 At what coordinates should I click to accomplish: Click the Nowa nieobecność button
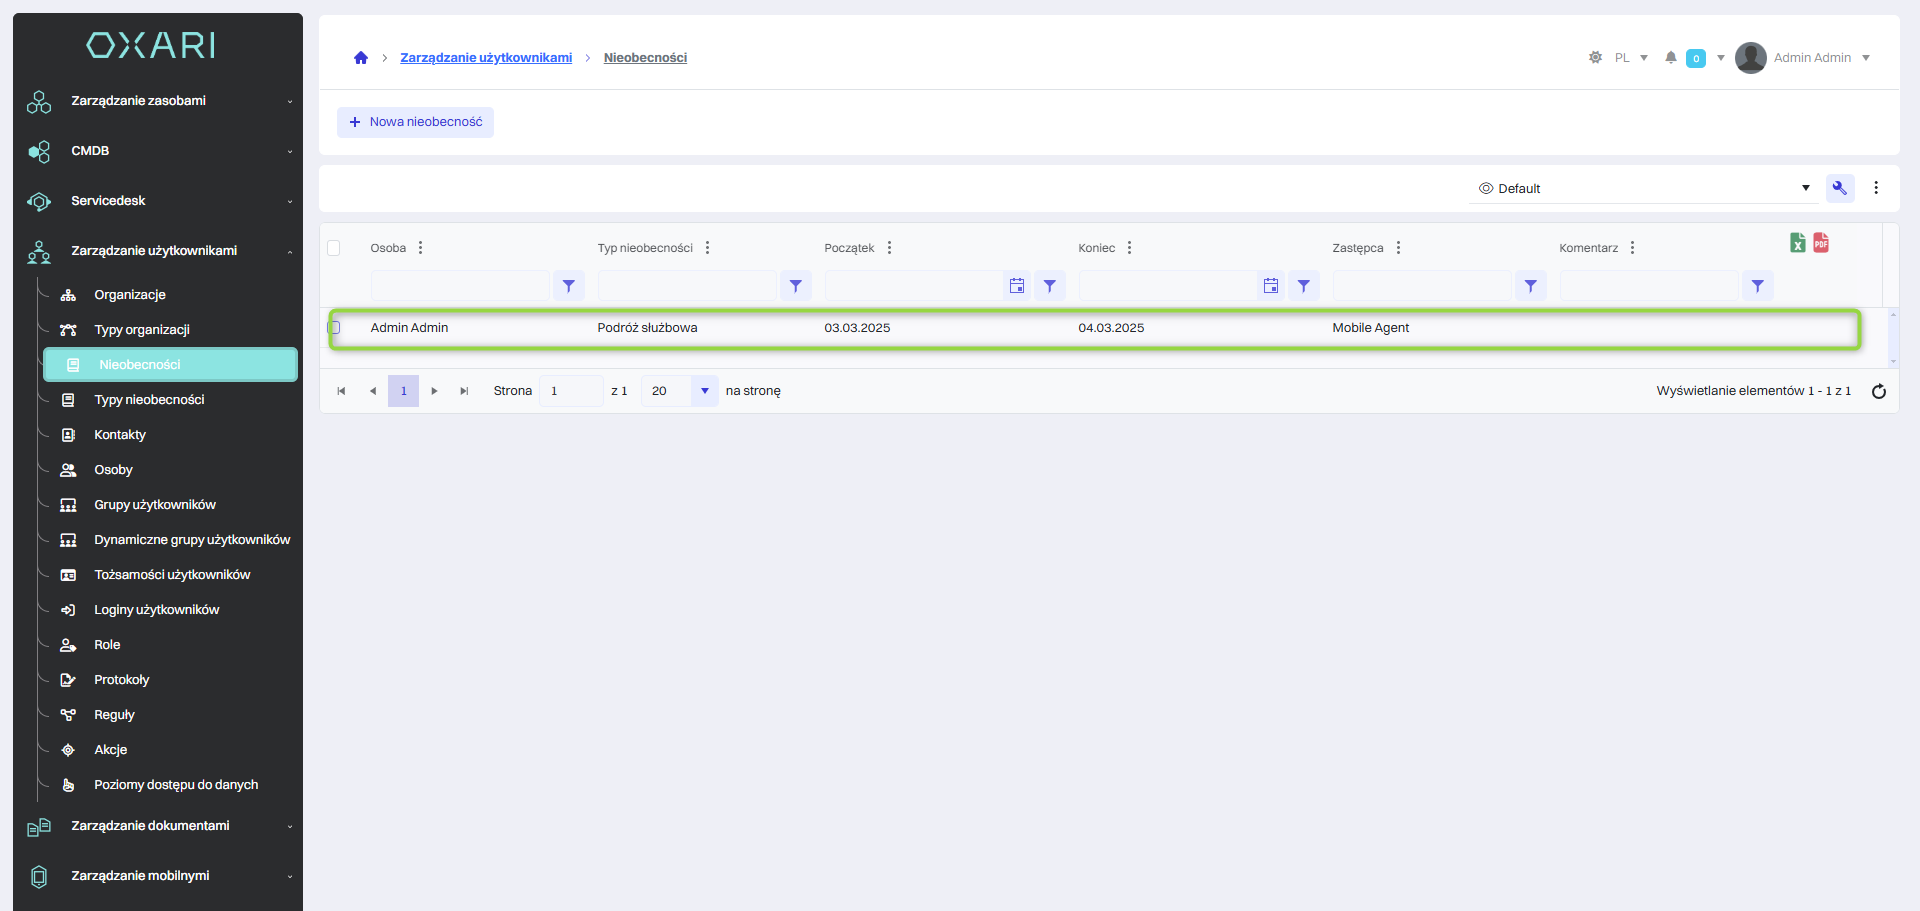coord(415,122)
